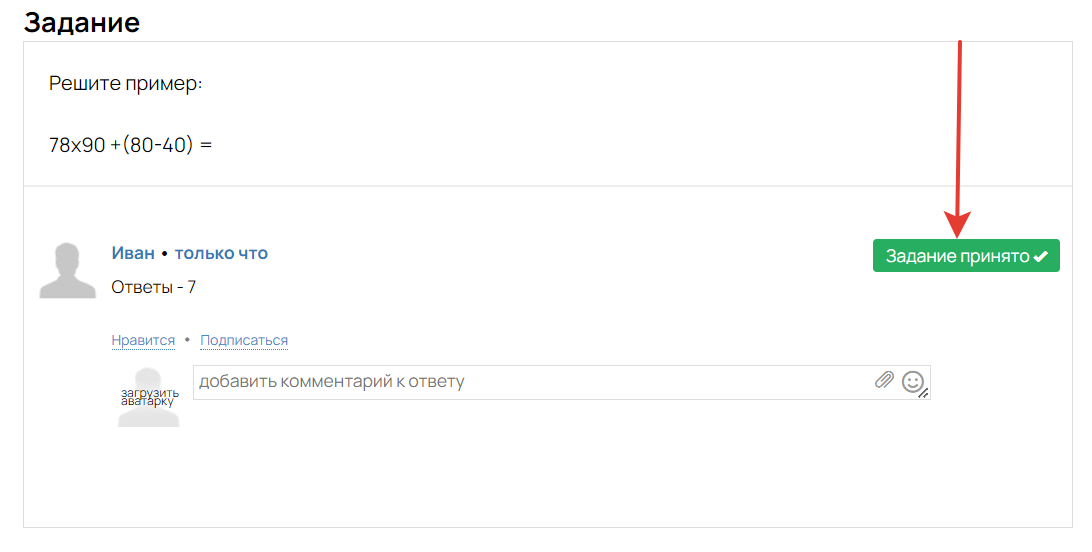Click the bullet between Иван and только что
This screenshot has width=1092, height=552.
click(x=164, y=254)
